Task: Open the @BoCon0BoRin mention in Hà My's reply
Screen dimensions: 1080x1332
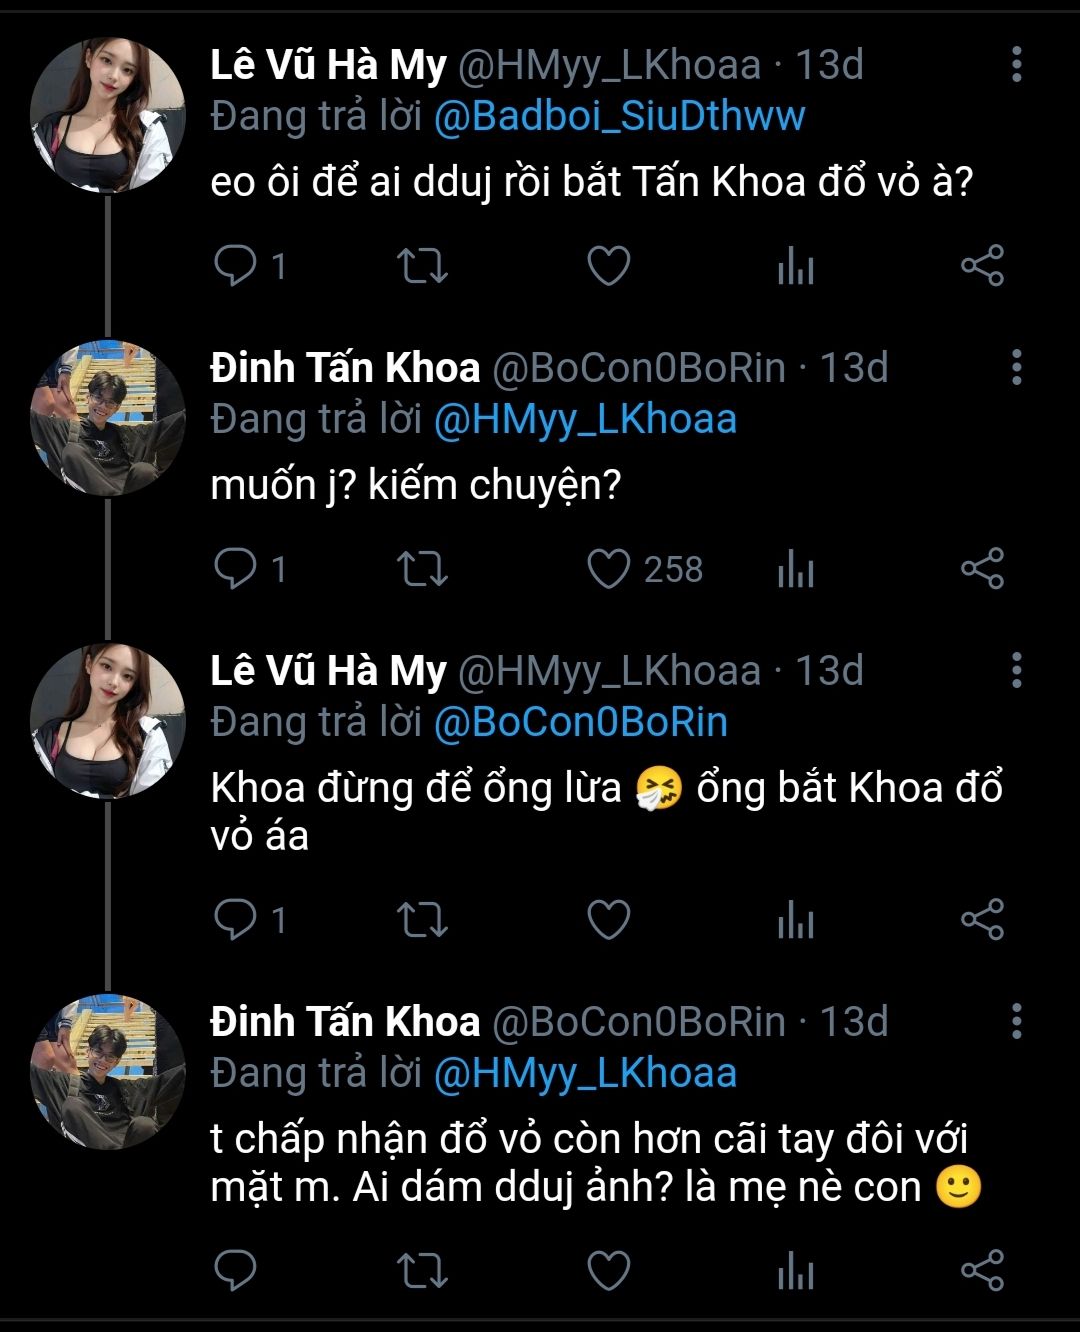Action: [x=580, y=722]
